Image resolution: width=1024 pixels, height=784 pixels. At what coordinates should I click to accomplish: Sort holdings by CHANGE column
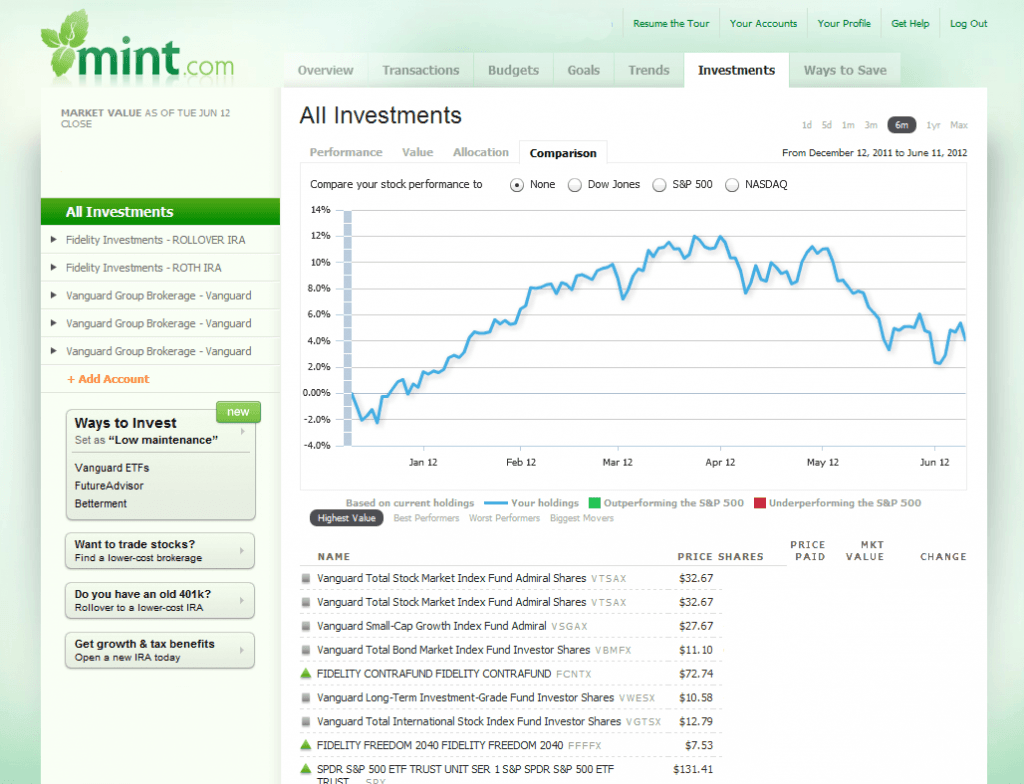coord(943,557)
